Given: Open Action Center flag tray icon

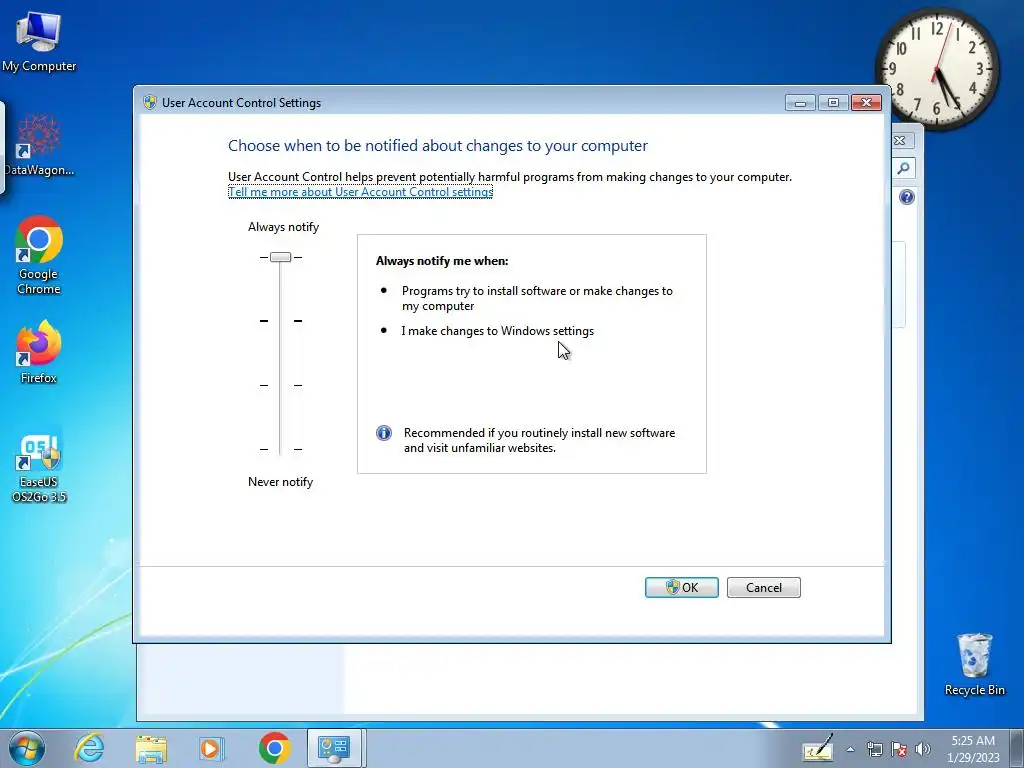Looking at the screenshot, I should pos(899,749).
